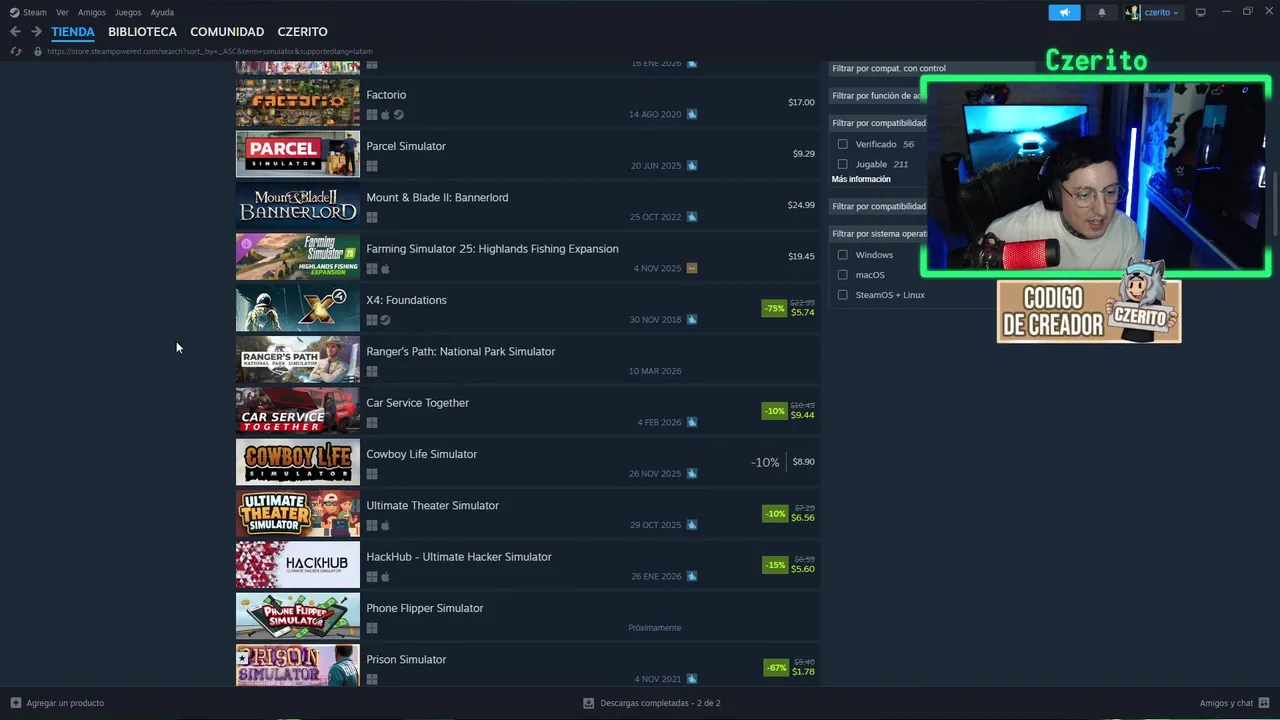This screenshot has height=720, width=1280.
Task: Click the plus icon for Agregar un producto
Action: (x=15, y=703)
